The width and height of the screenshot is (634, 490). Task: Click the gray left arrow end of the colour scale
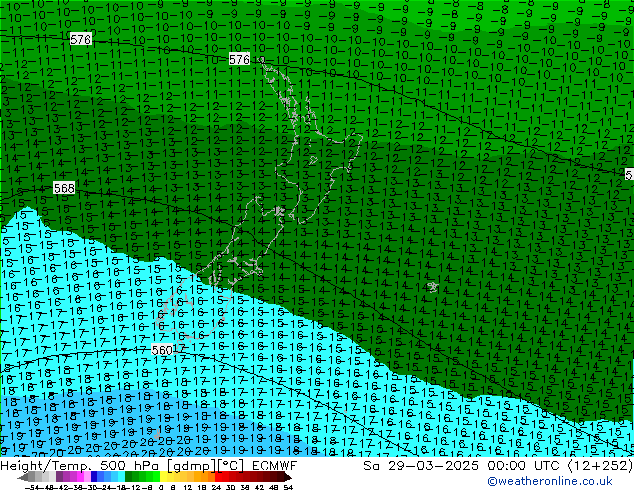tap(23, 477)
